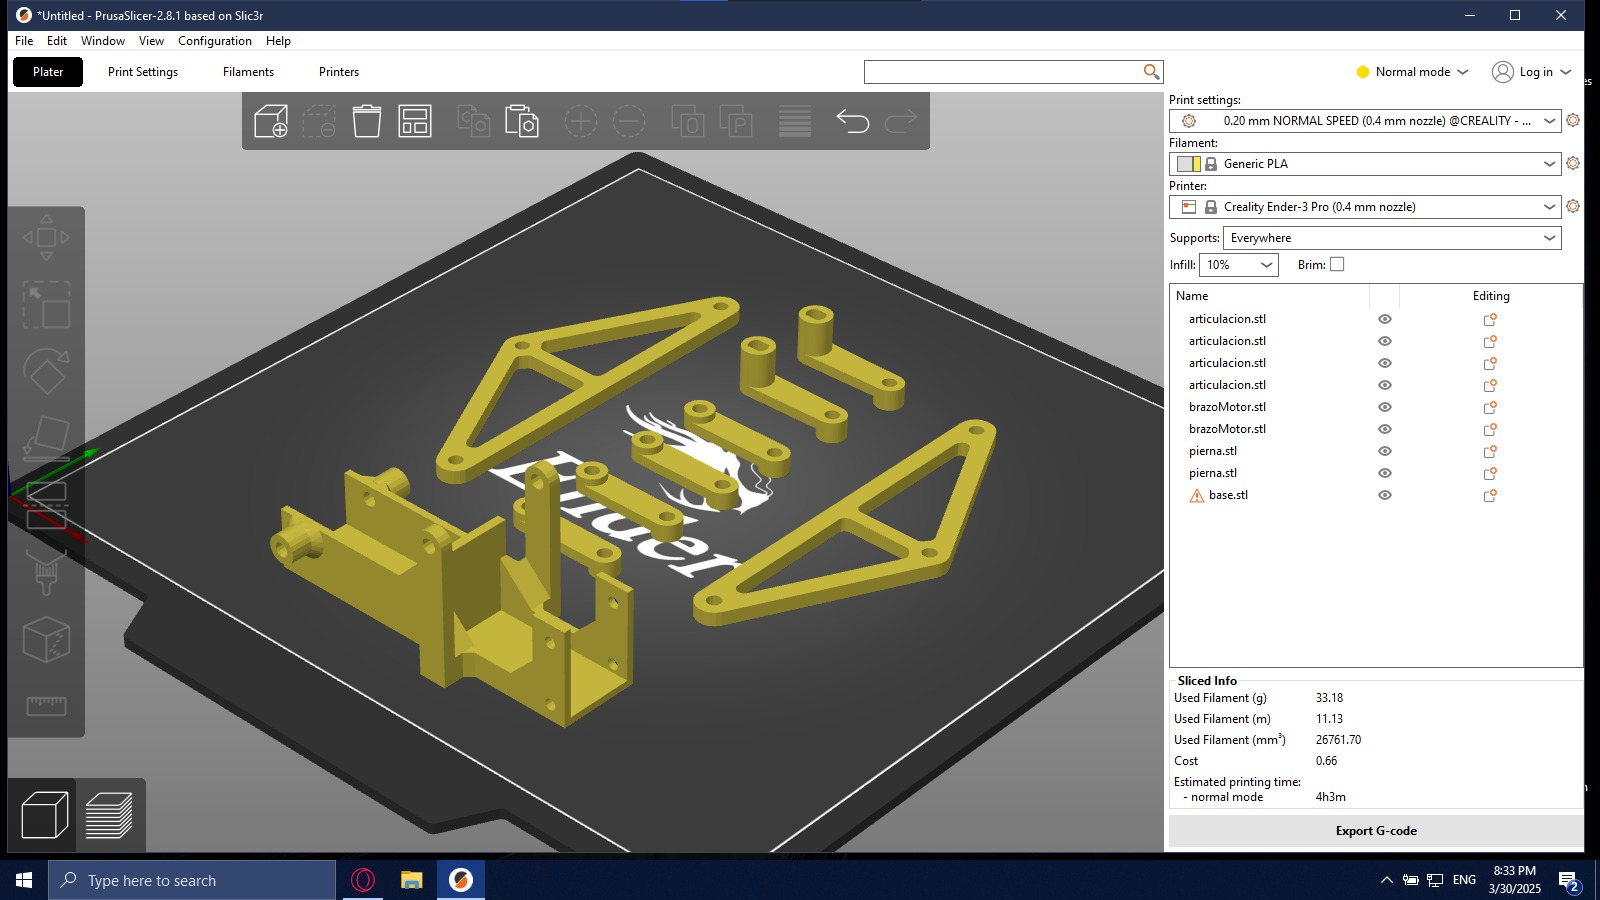Click the Copy toolbar icon
Viewport: 1600px width, 900px height.
(x=474, y=121)
